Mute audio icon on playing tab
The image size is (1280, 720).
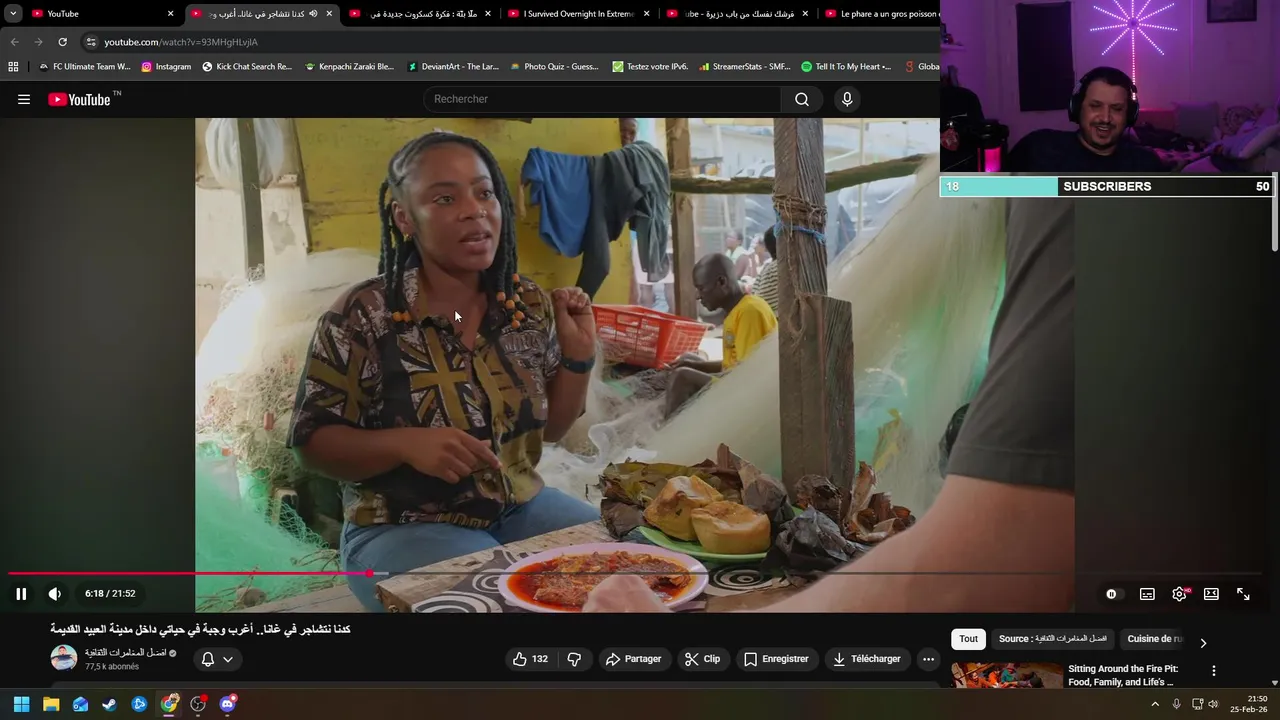coord(313,14)
